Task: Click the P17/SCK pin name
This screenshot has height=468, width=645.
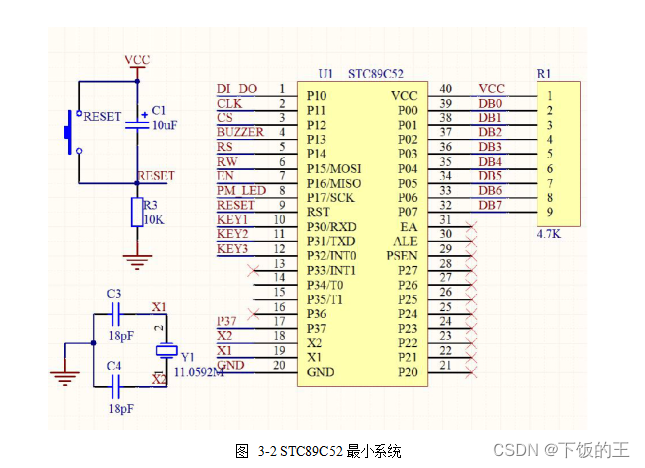Action: (x=330, y=198)
